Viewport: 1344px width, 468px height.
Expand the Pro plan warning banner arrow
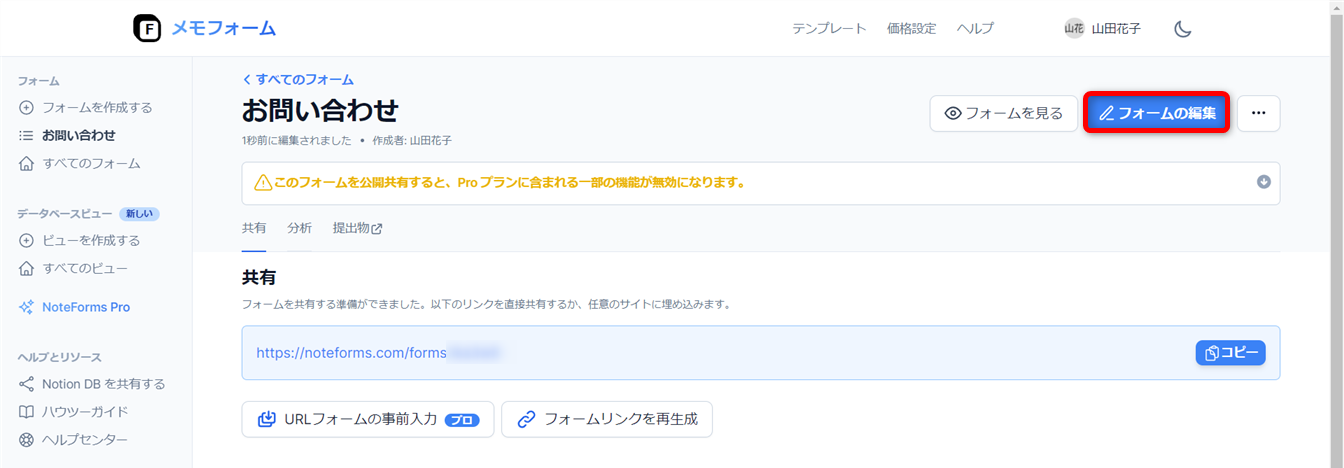pos(1263,182)
